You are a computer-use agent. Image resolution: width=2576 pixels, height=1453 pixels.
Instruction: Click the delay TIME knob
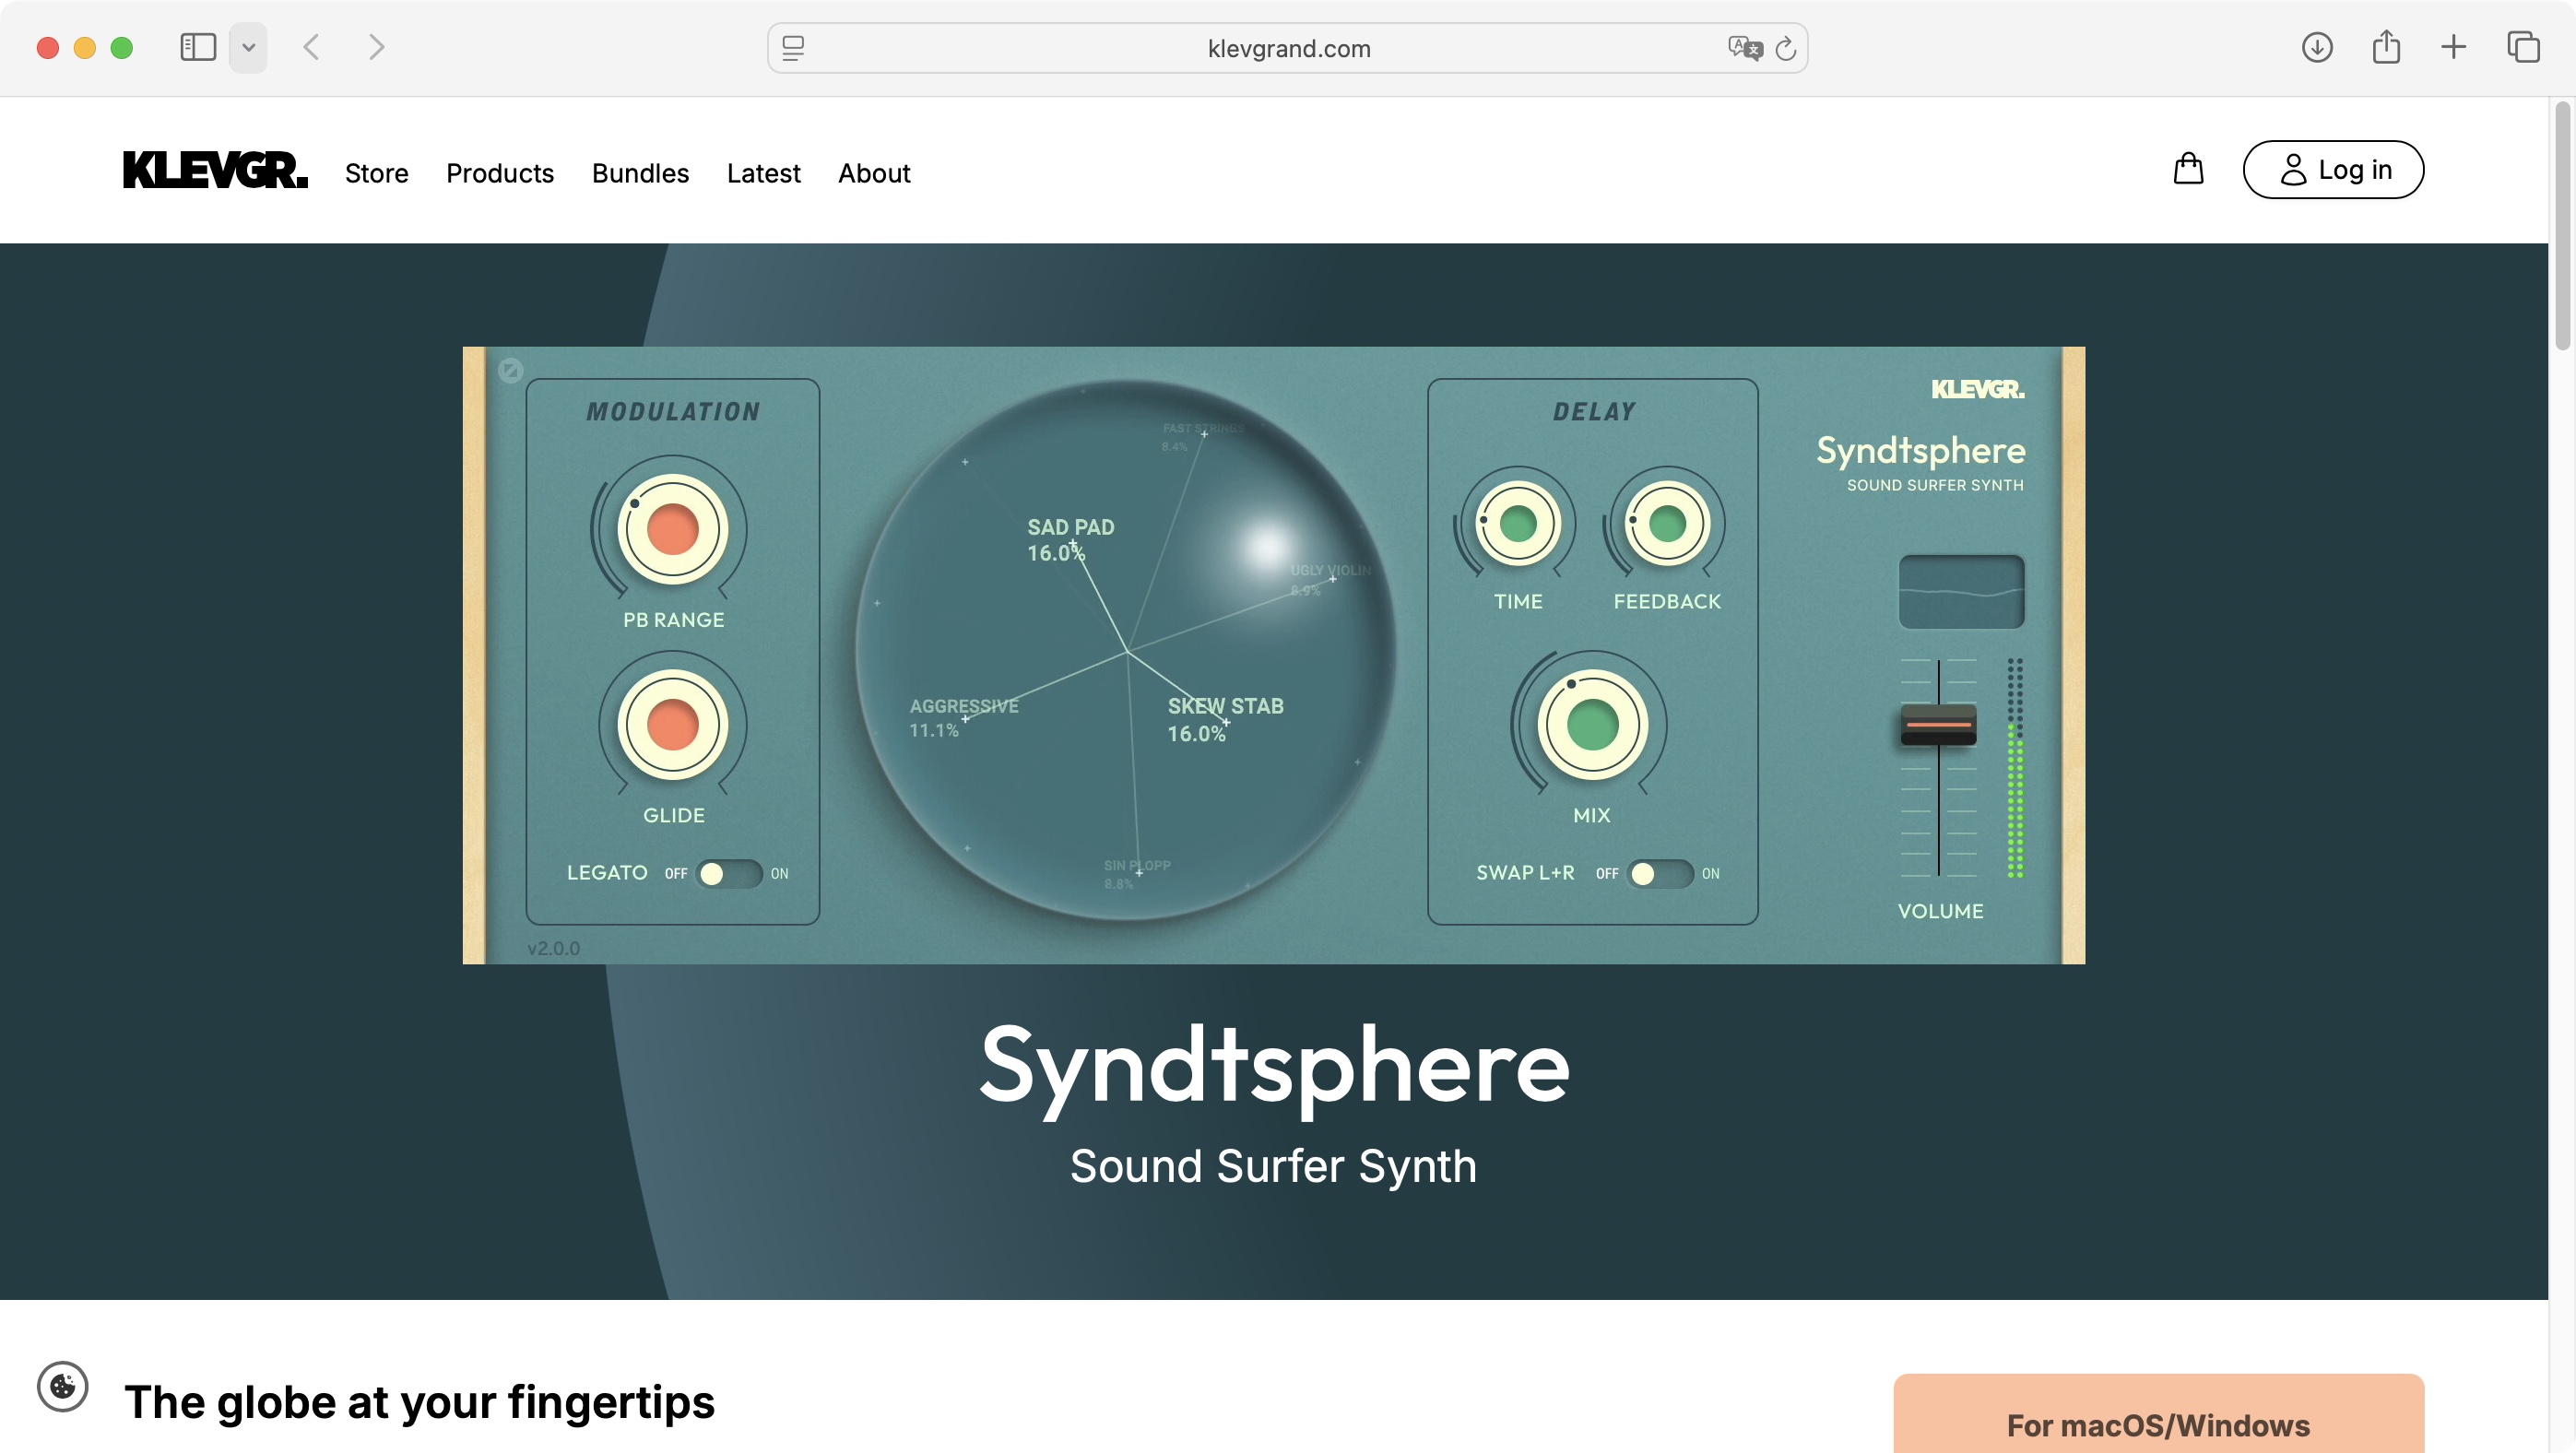tap(1517, 523)
